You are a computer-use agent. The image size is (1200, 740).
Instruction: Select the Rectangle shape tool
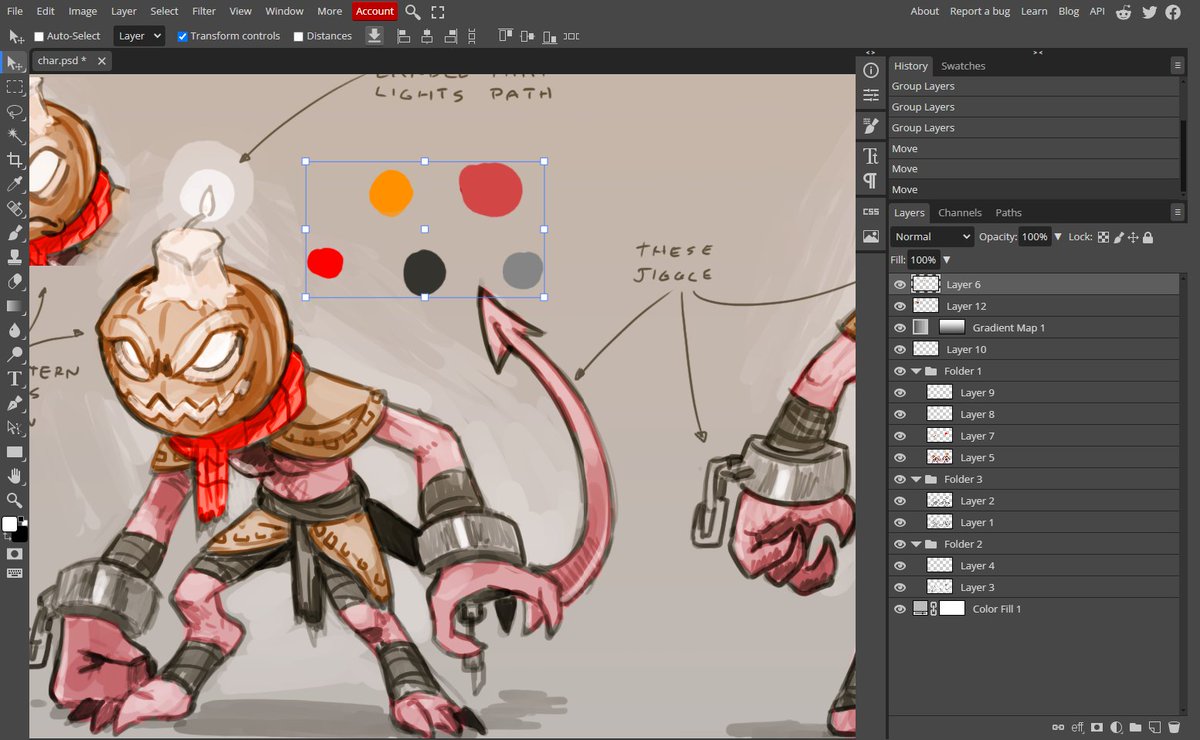click(x=15, y=452)
